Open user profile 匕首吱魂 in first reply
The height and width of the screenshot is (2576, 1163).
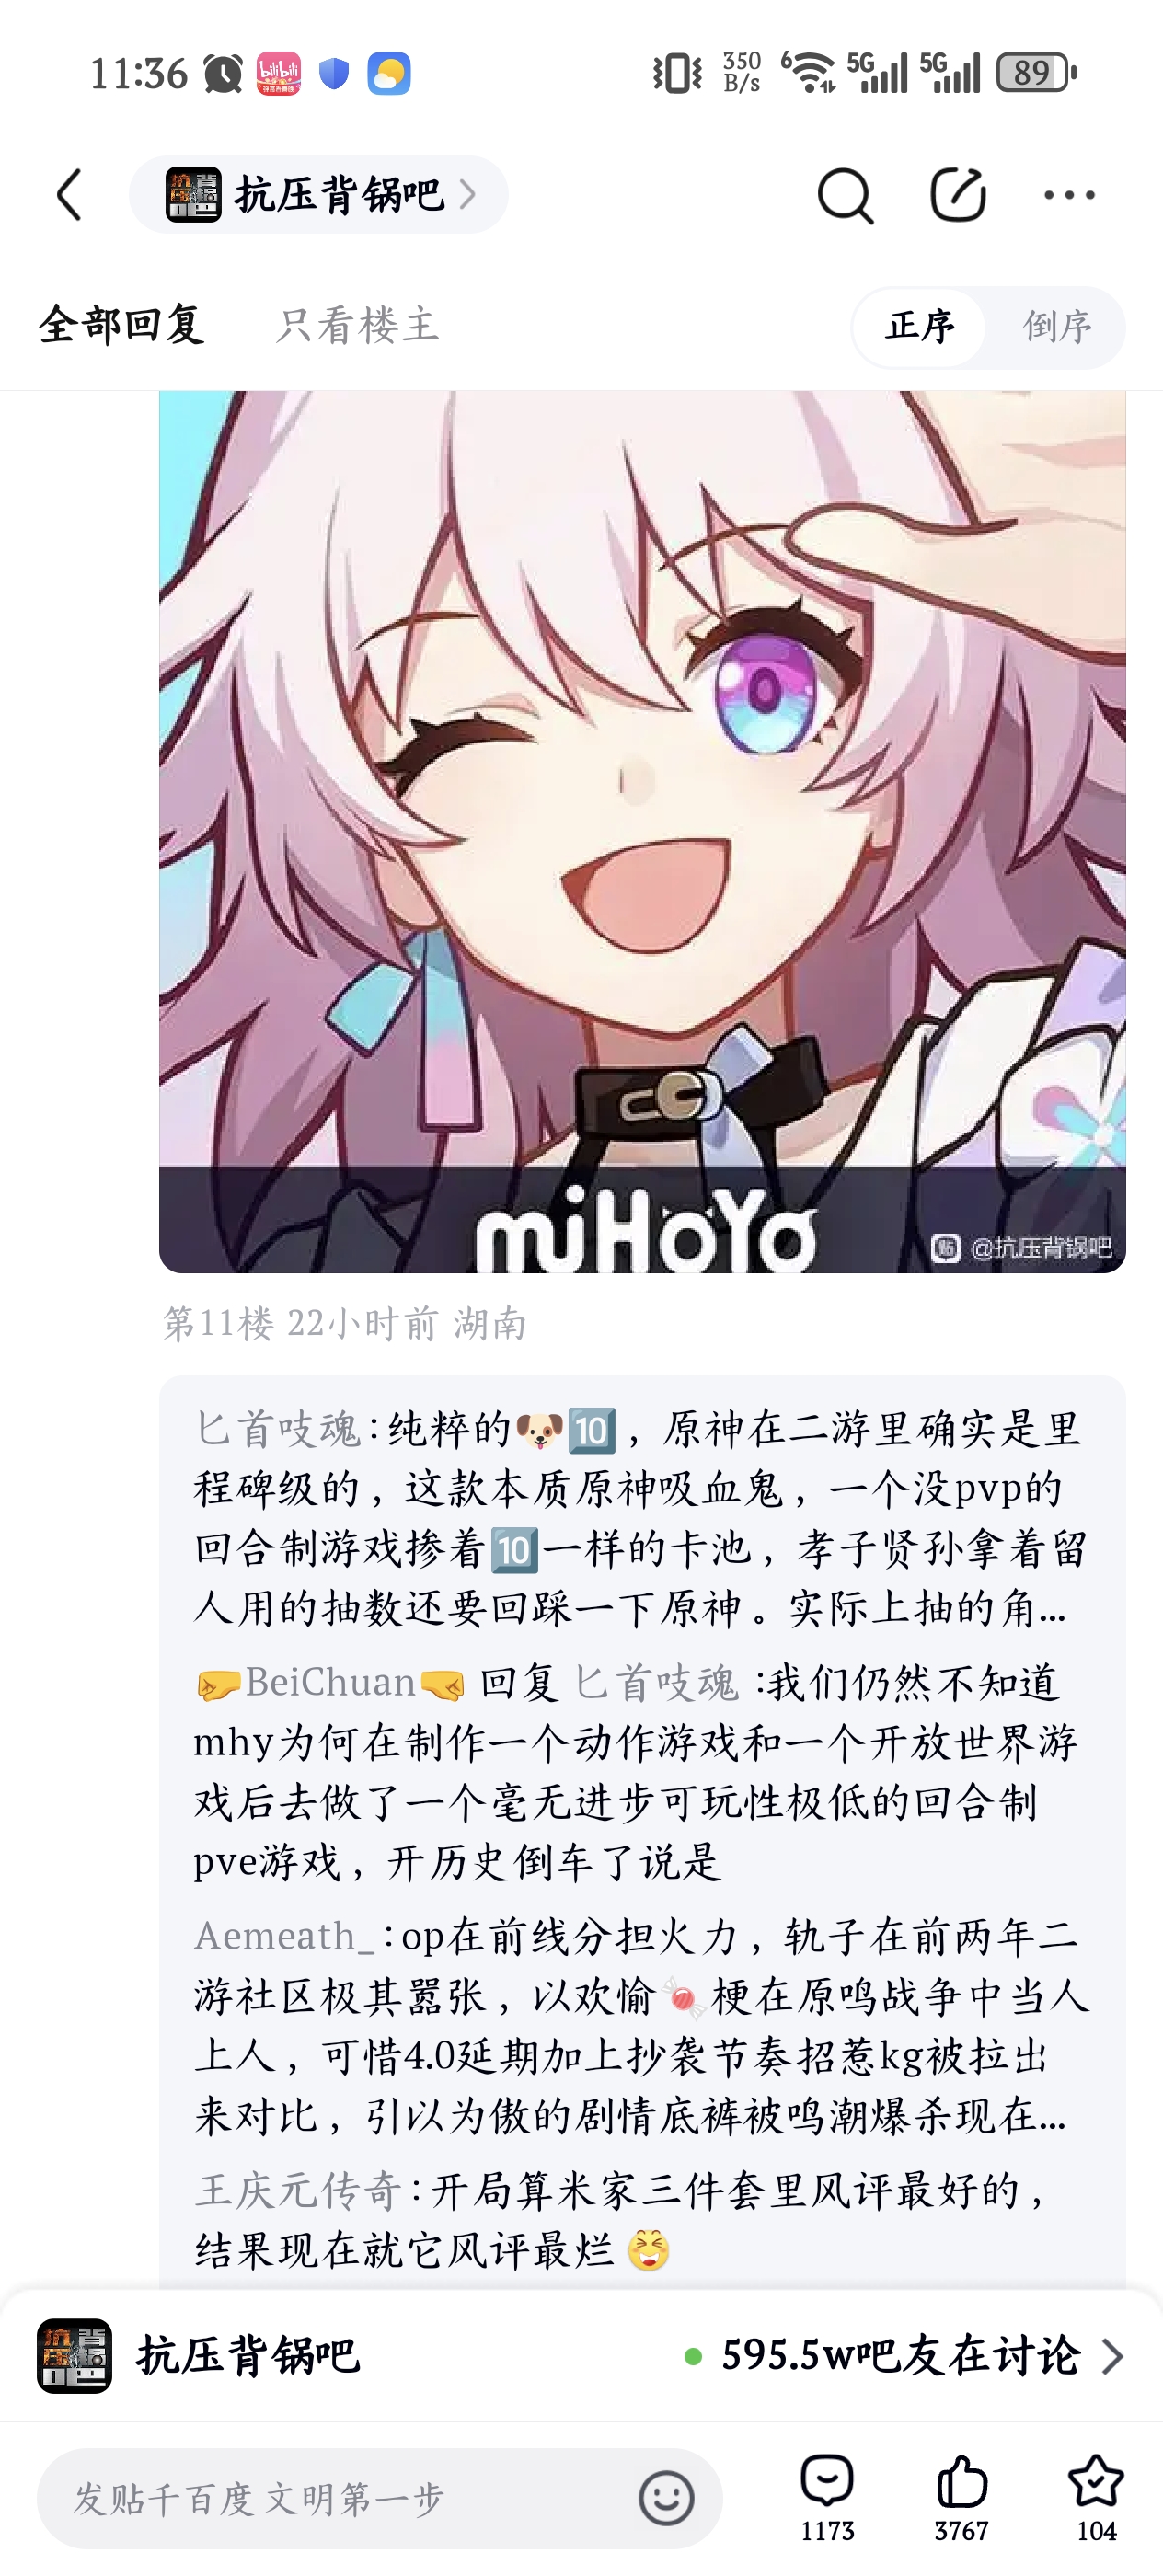click(276, 1429)
